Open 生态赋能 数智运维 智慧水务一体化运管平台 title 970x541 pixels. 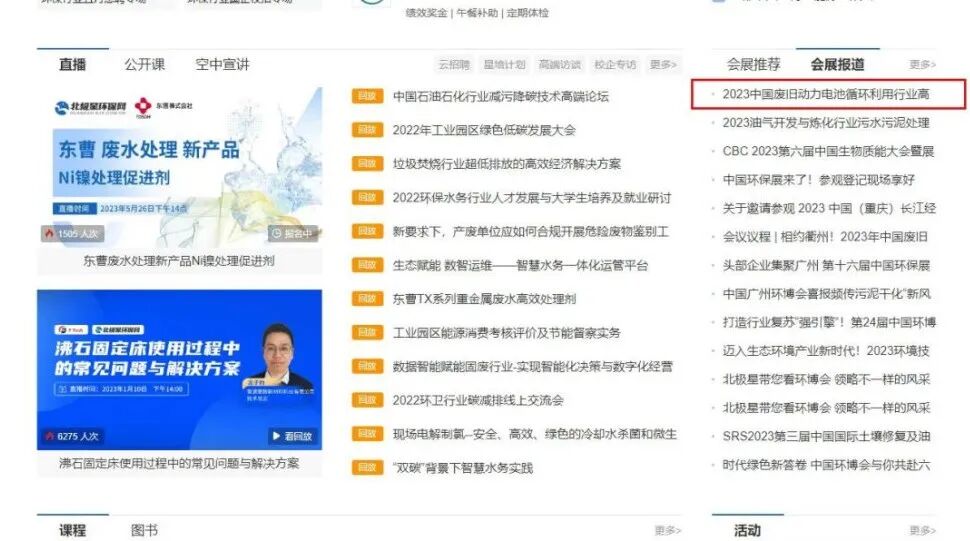point(520,265)
